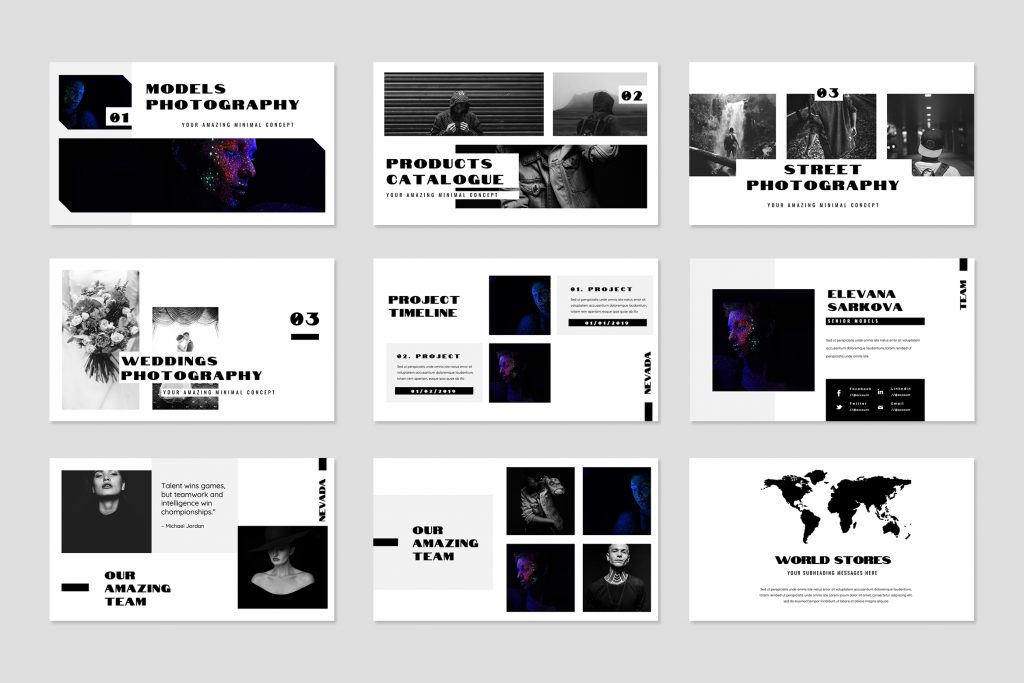Click the Facebook icon on Elevana Sarkova slide
The image size is (1024, 683).
pyautogui.click(x=839, y=392)
